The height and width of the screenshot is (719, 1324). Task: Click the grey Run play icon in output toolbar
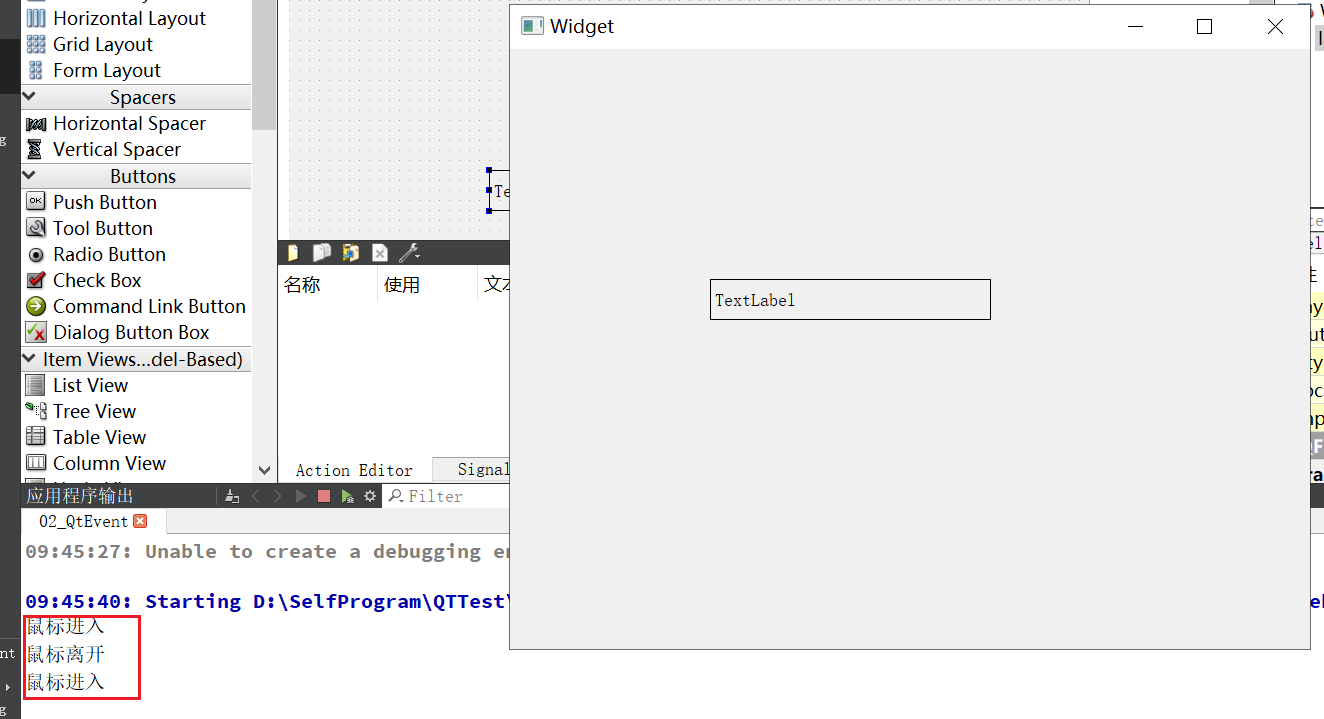click(300, 496)
